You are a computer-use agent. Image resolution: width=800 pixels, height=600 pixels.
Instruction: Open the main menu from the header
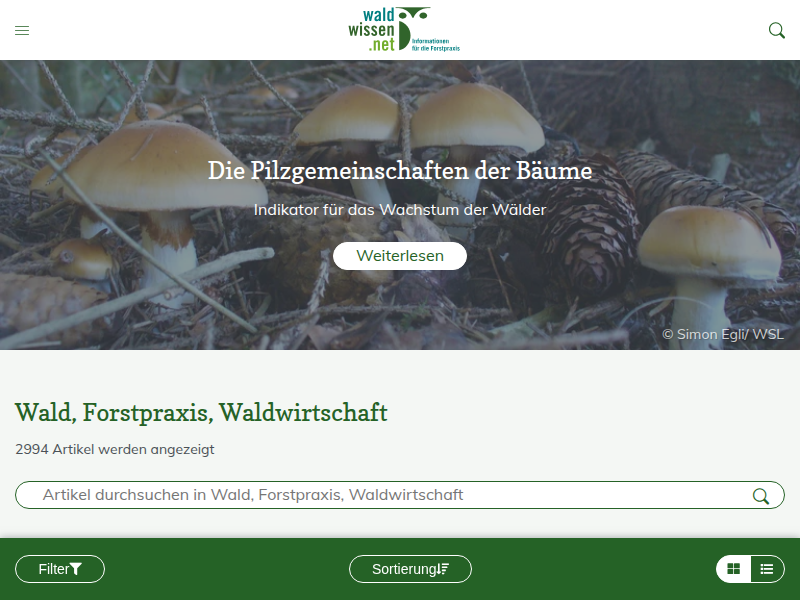(22, 30)
